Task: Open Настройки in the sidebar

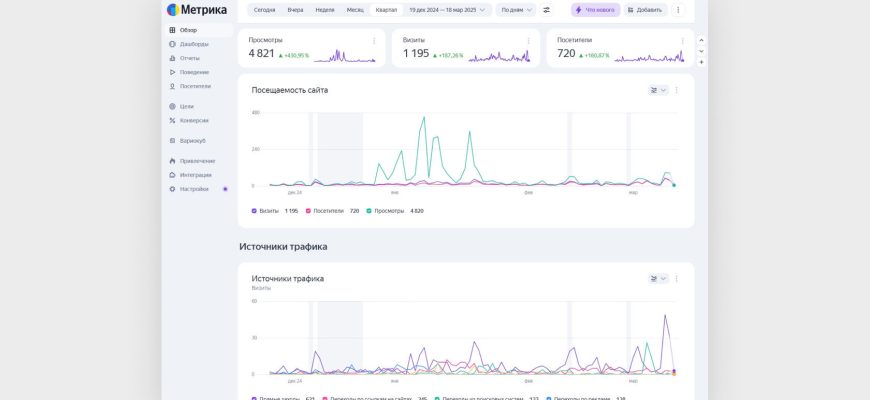Action: coord(194,189)
